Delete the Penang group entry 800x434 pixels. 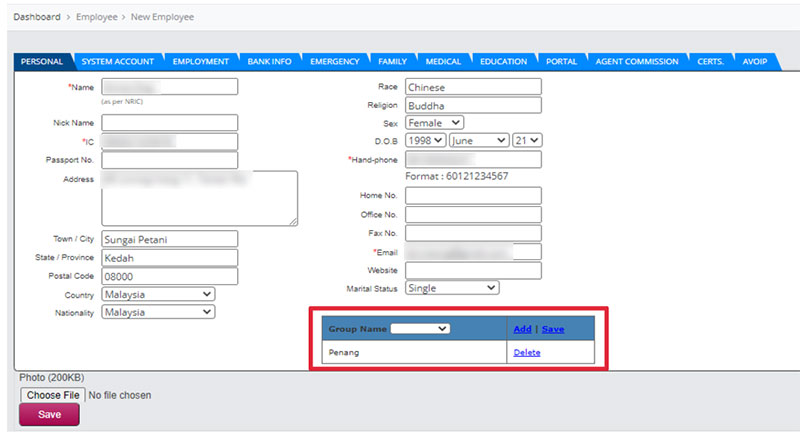coord(527,353)
